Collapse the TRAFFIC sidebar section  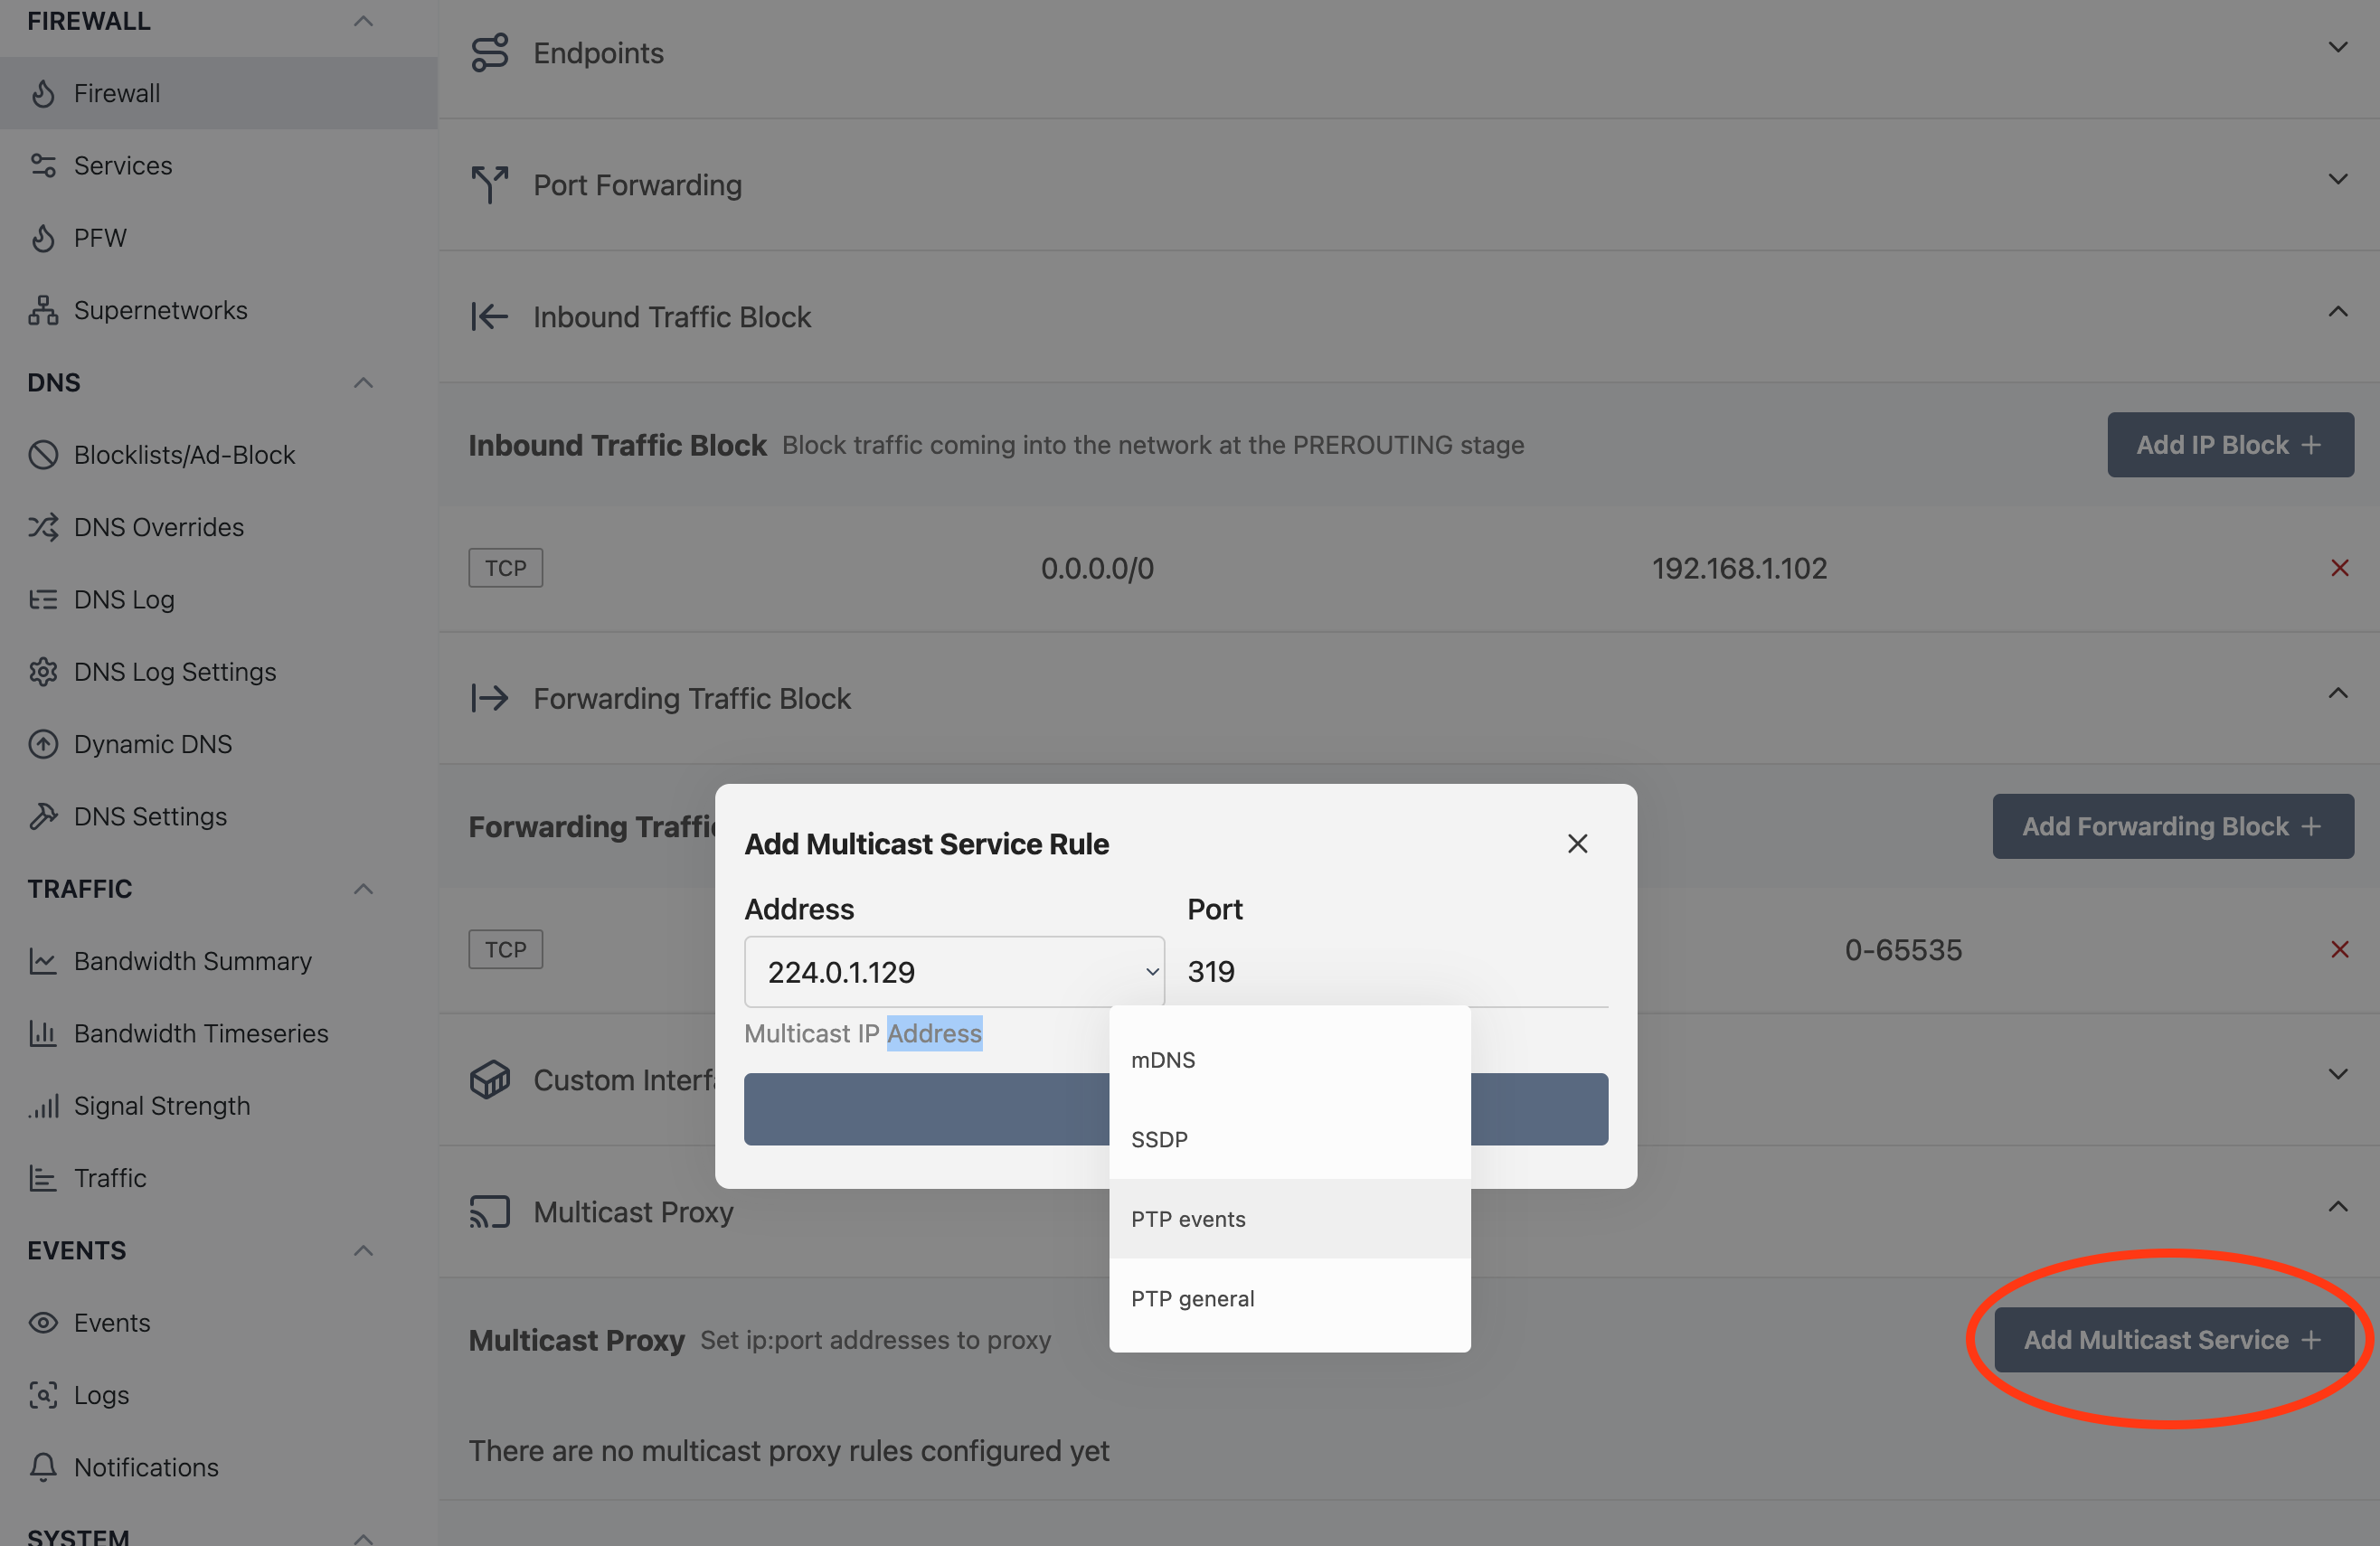click(x=364, y=889)
